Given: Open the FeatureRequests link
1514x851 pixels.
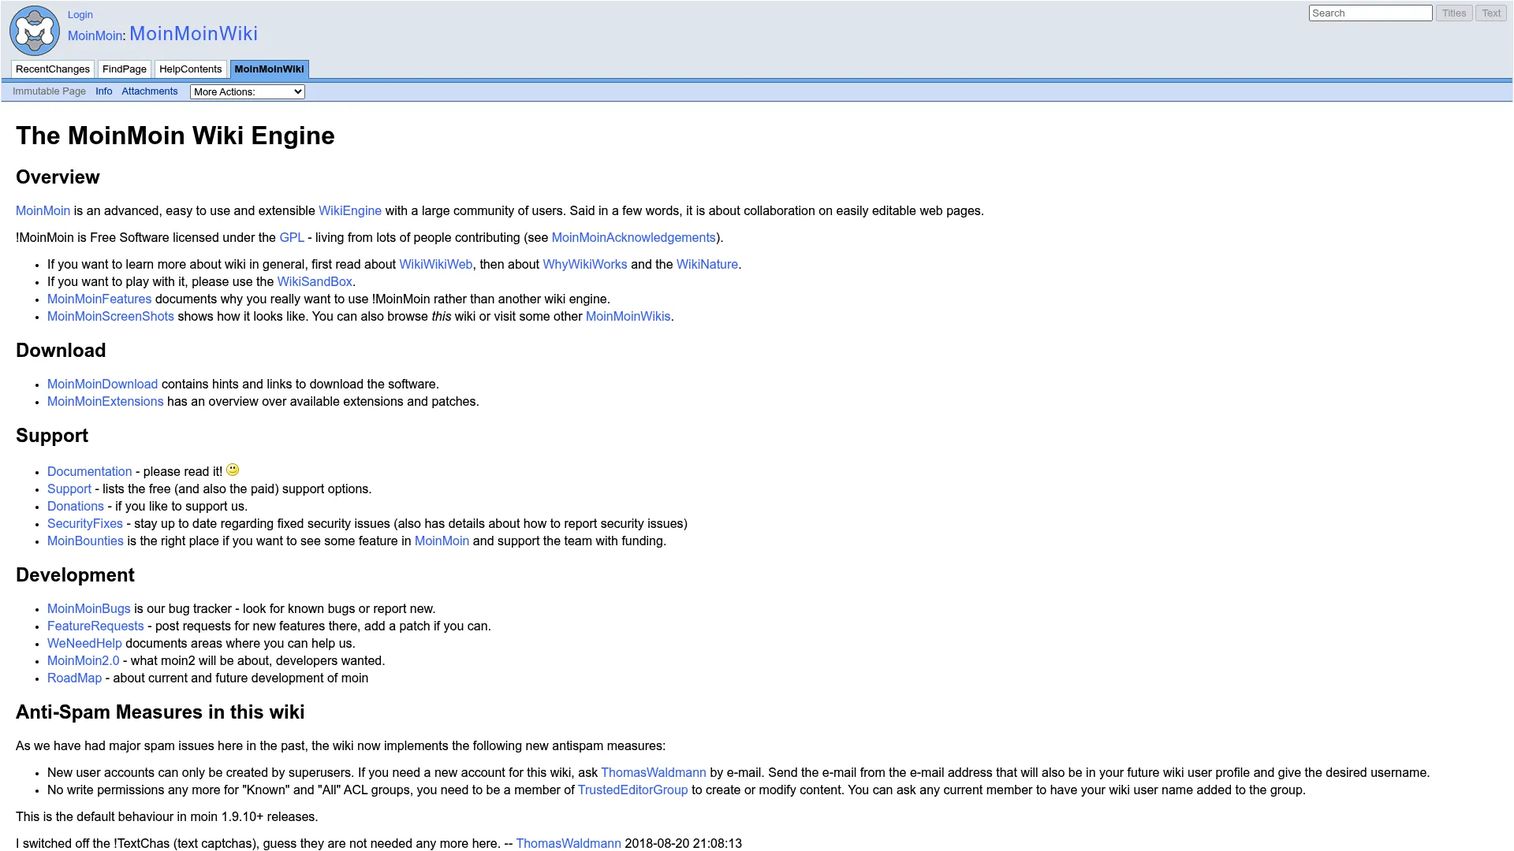Looking at the screenshot, I should click(x=95, y=627).
